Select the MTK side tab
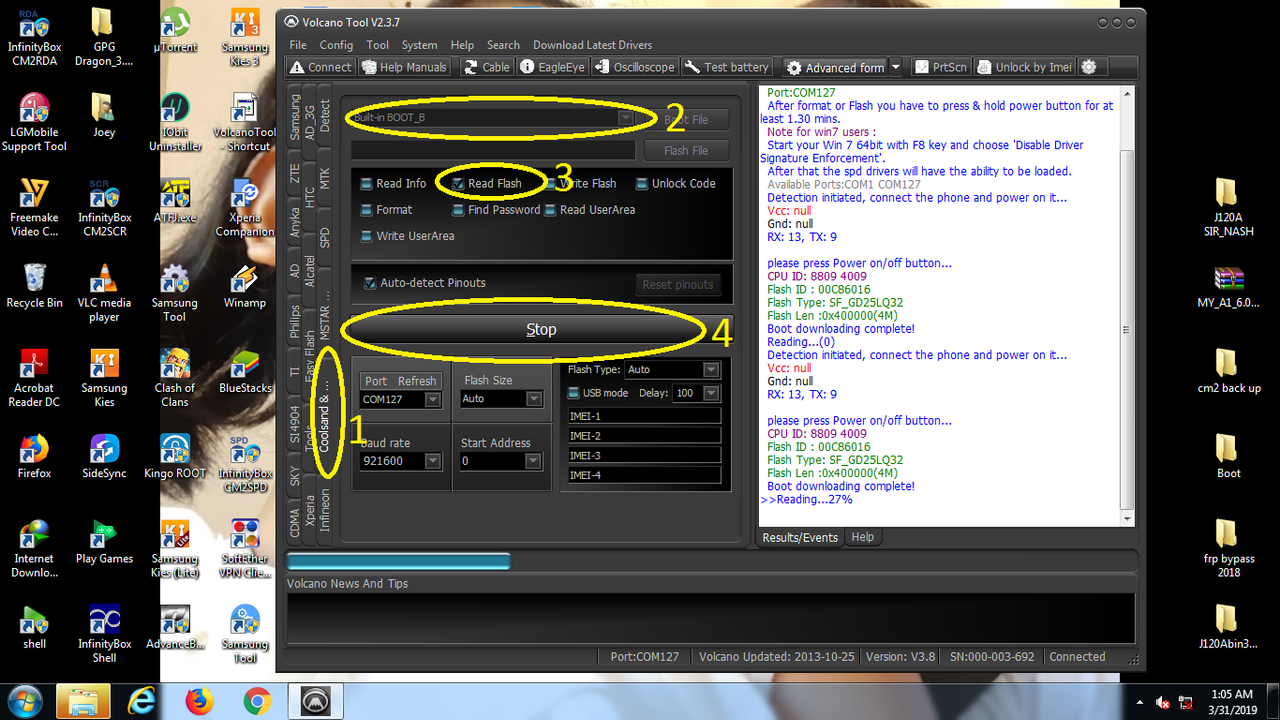 coord(324,179)
